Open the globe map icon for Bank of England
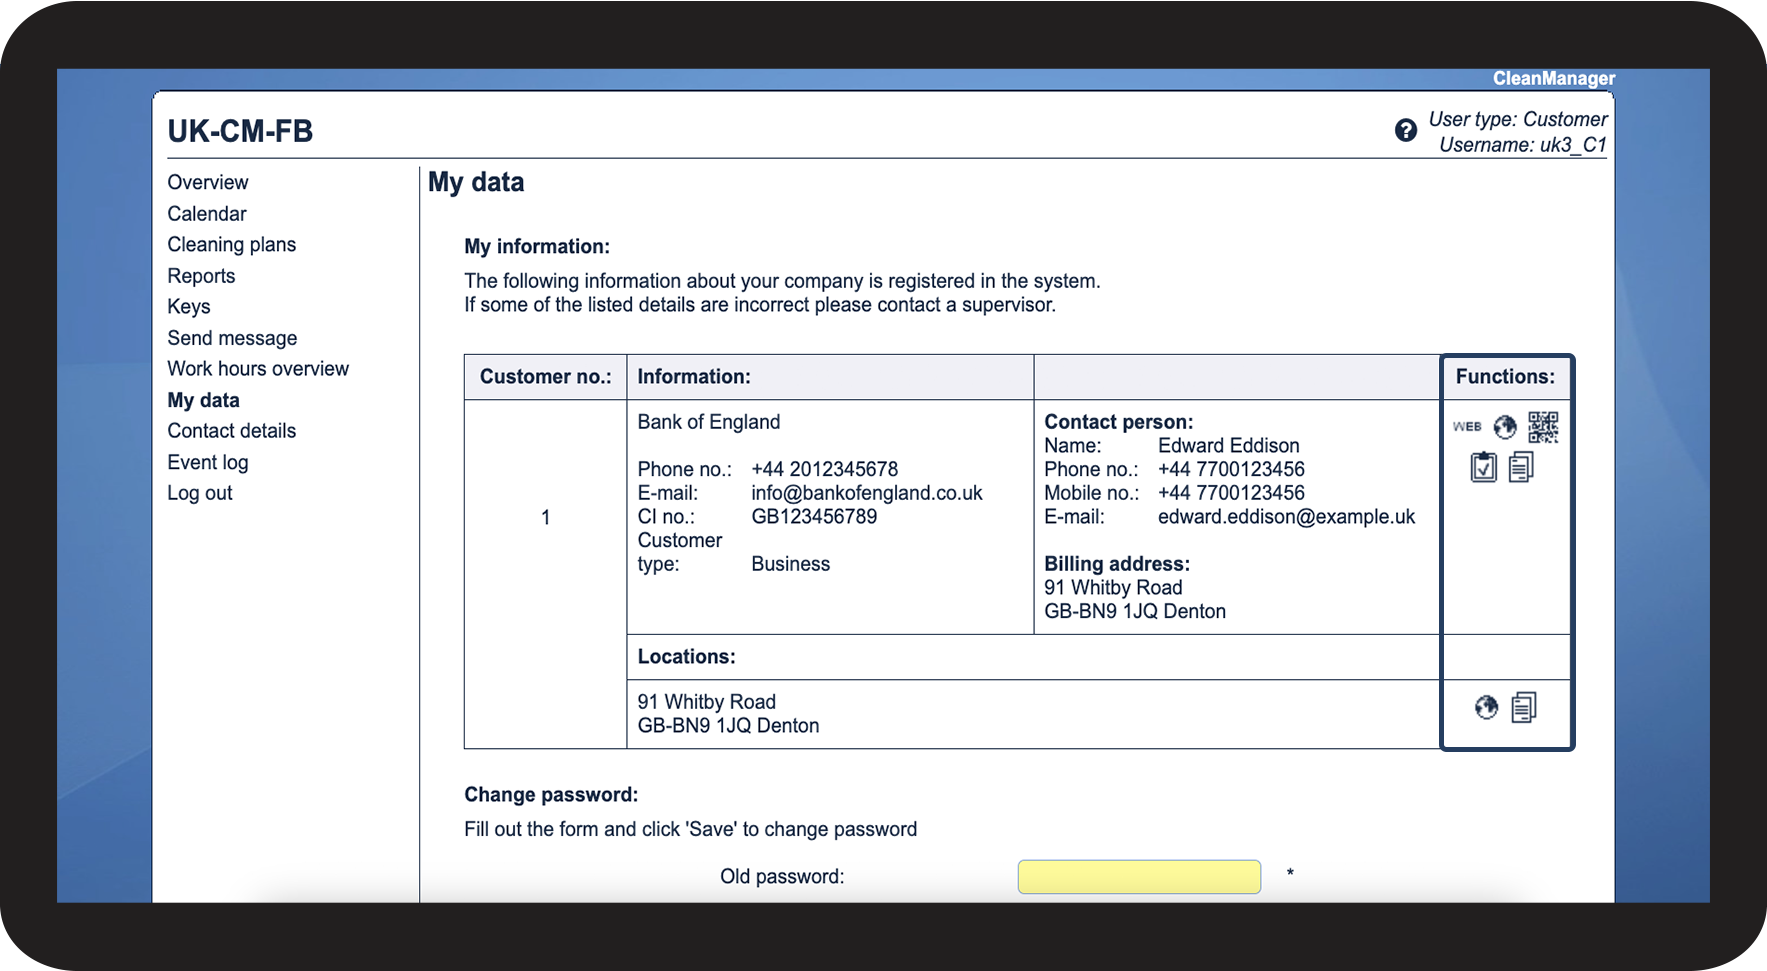1767x971 pixels. coord(1505,427)
